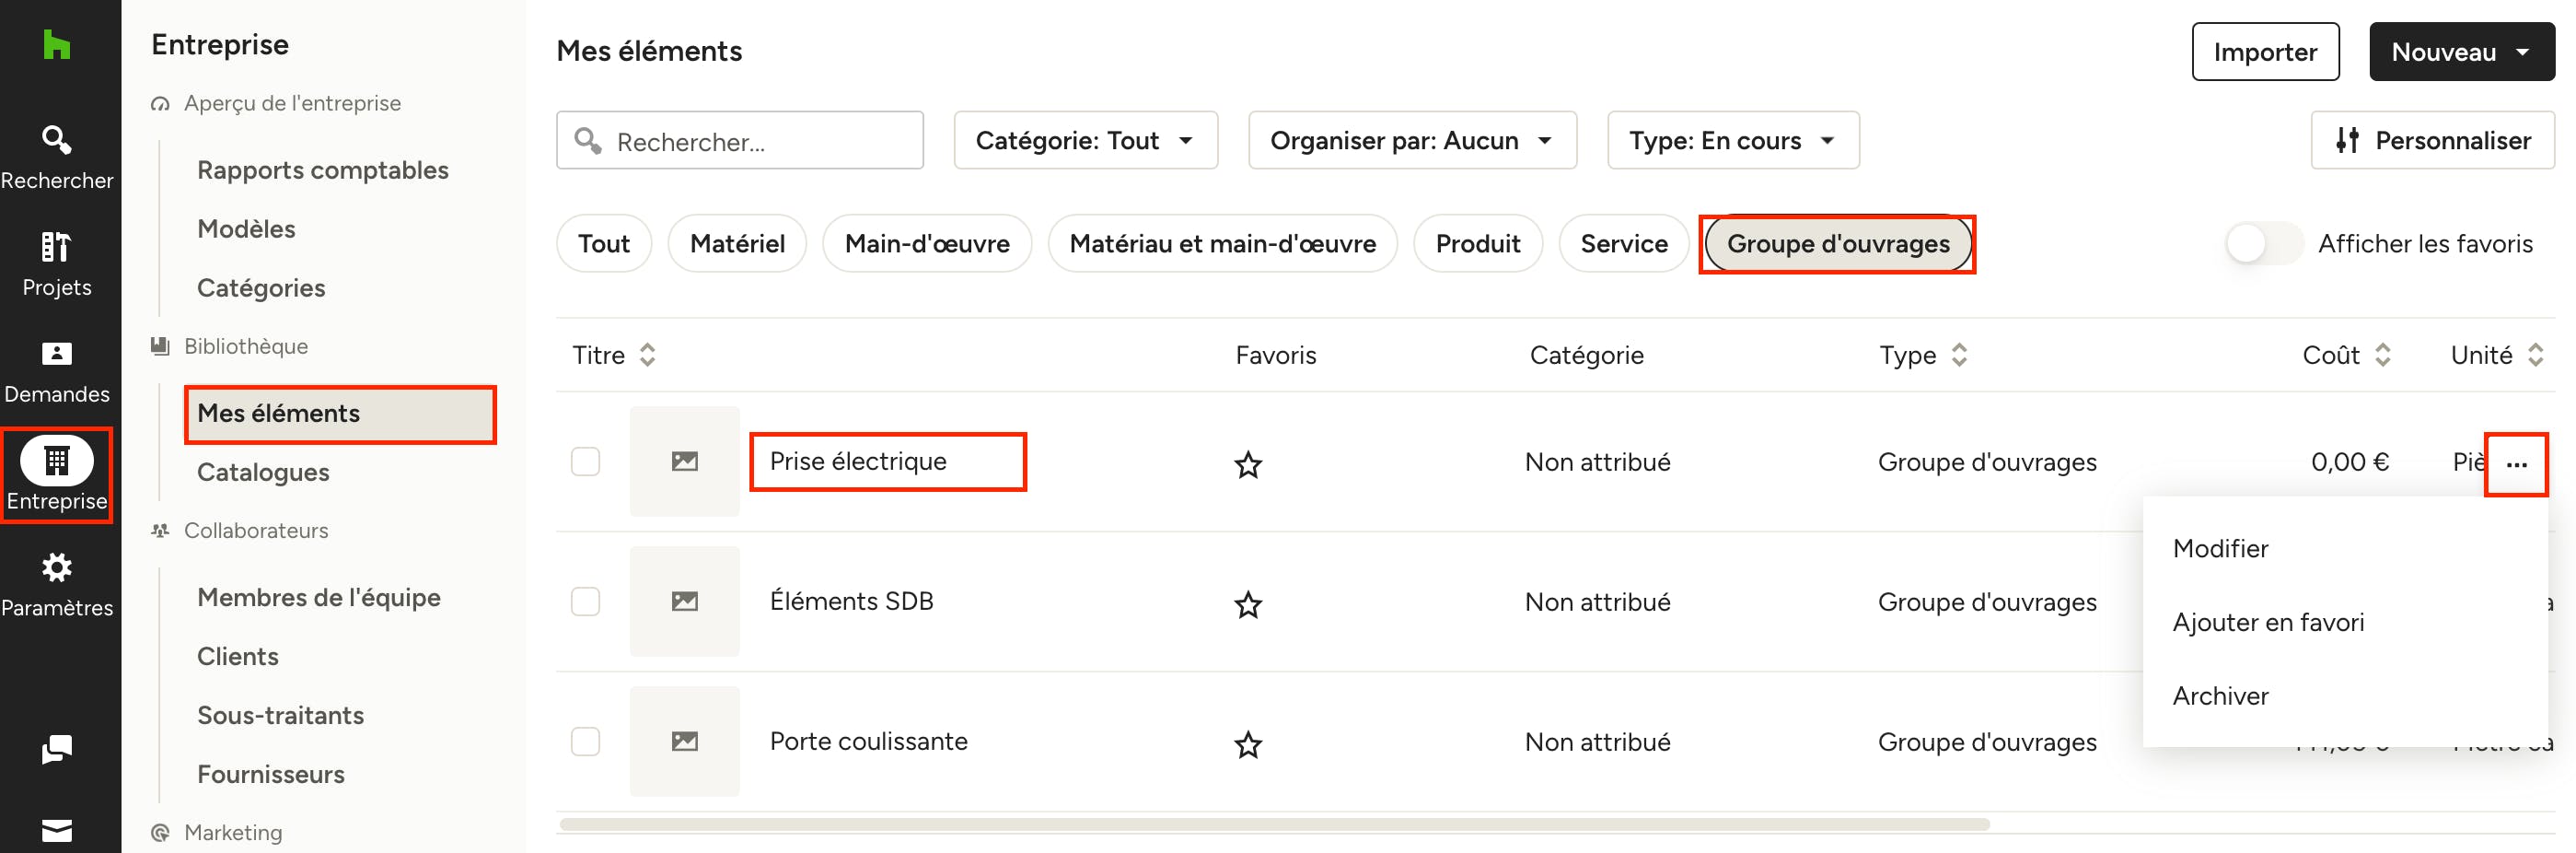Click the Rechercher search input field
The image size is (2576, 853).
740,140
